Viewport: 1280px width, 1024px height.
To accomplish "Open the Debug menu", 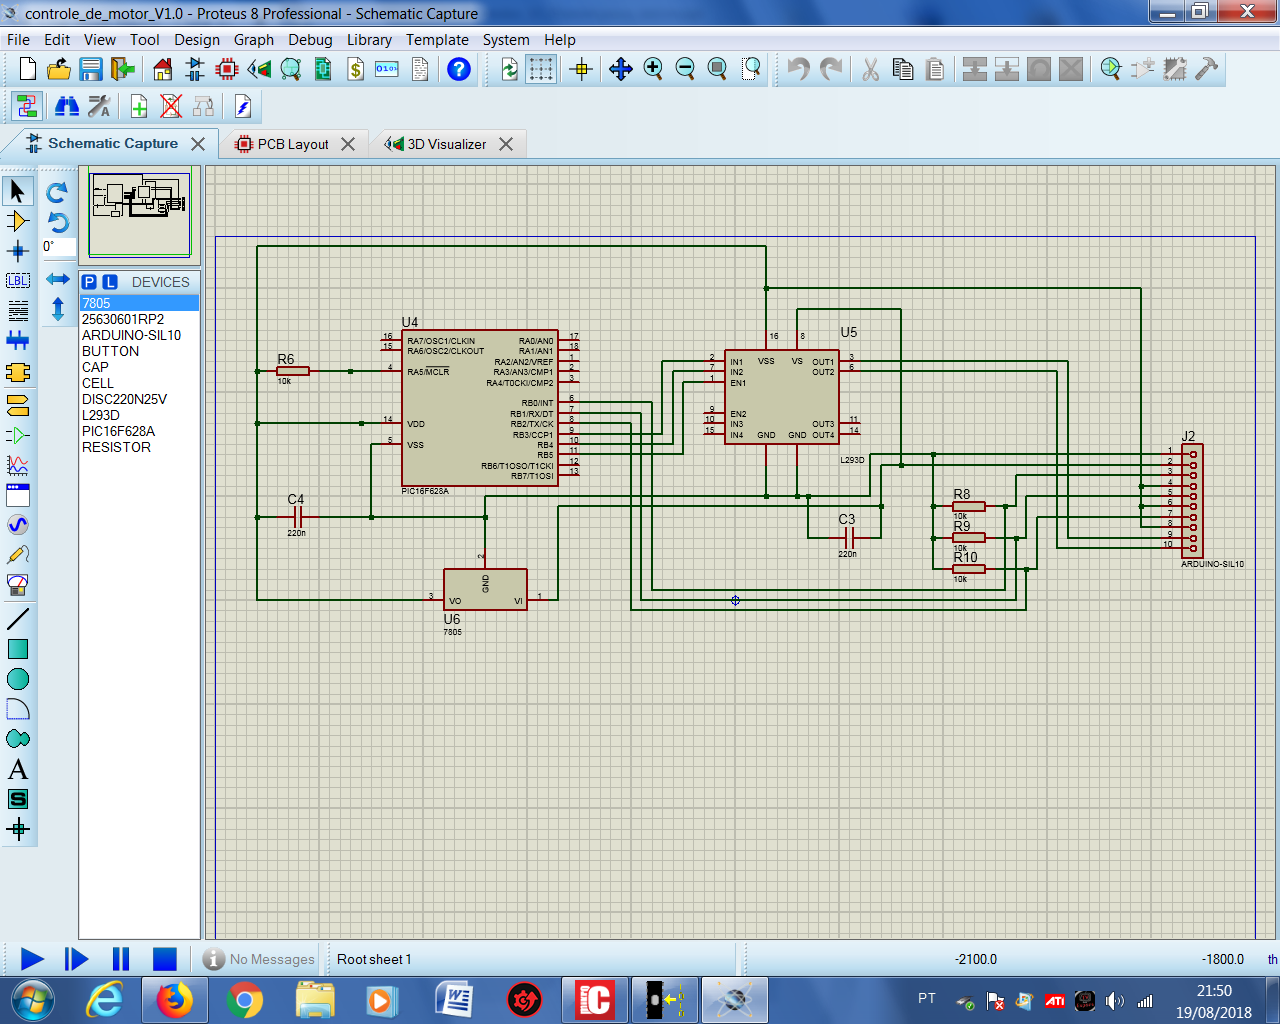I will click(310, 40).
